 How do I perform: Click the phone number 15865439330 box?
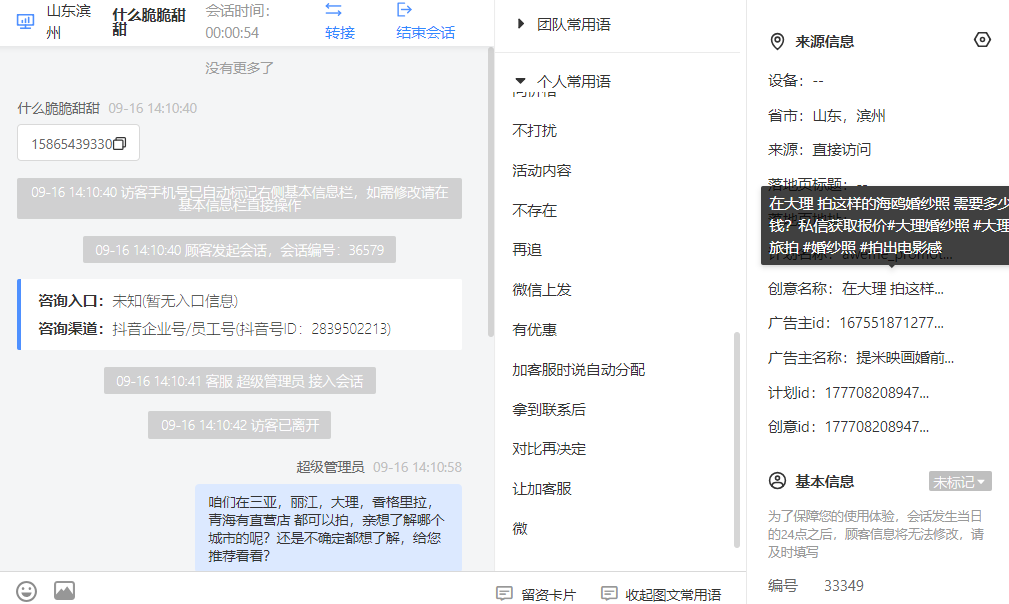(79, 143)
